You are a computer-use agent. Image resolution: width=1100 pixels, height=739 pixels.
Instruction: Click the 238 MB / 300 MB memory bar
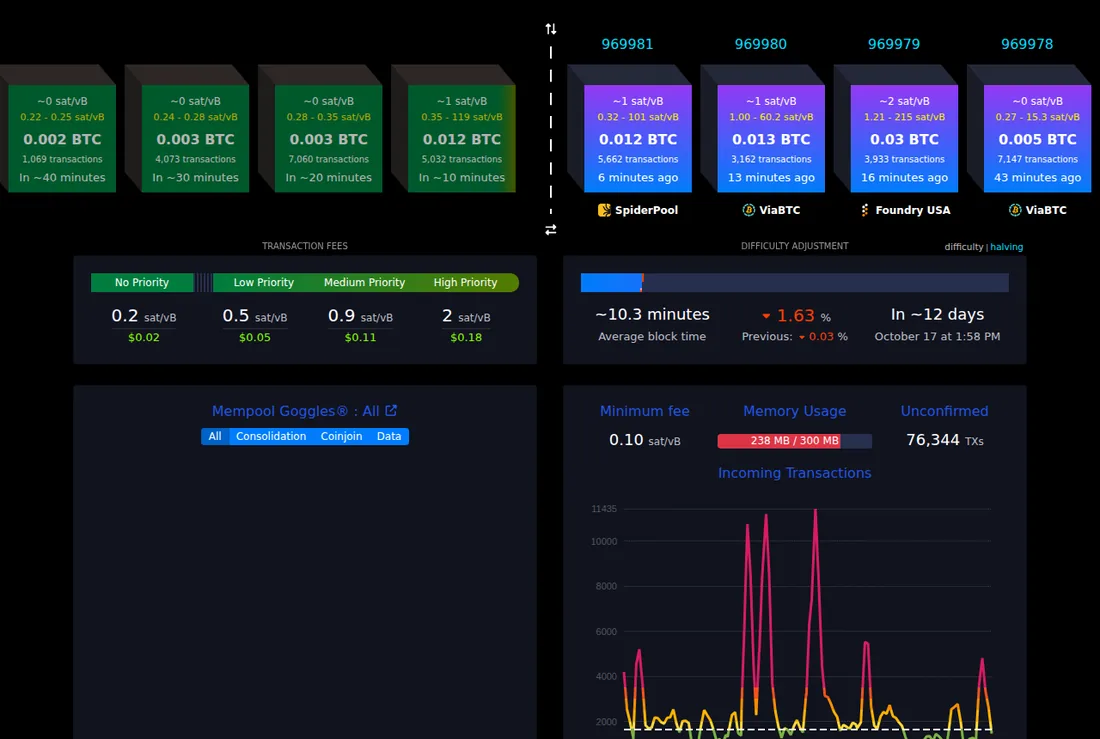tap(794, 441)
